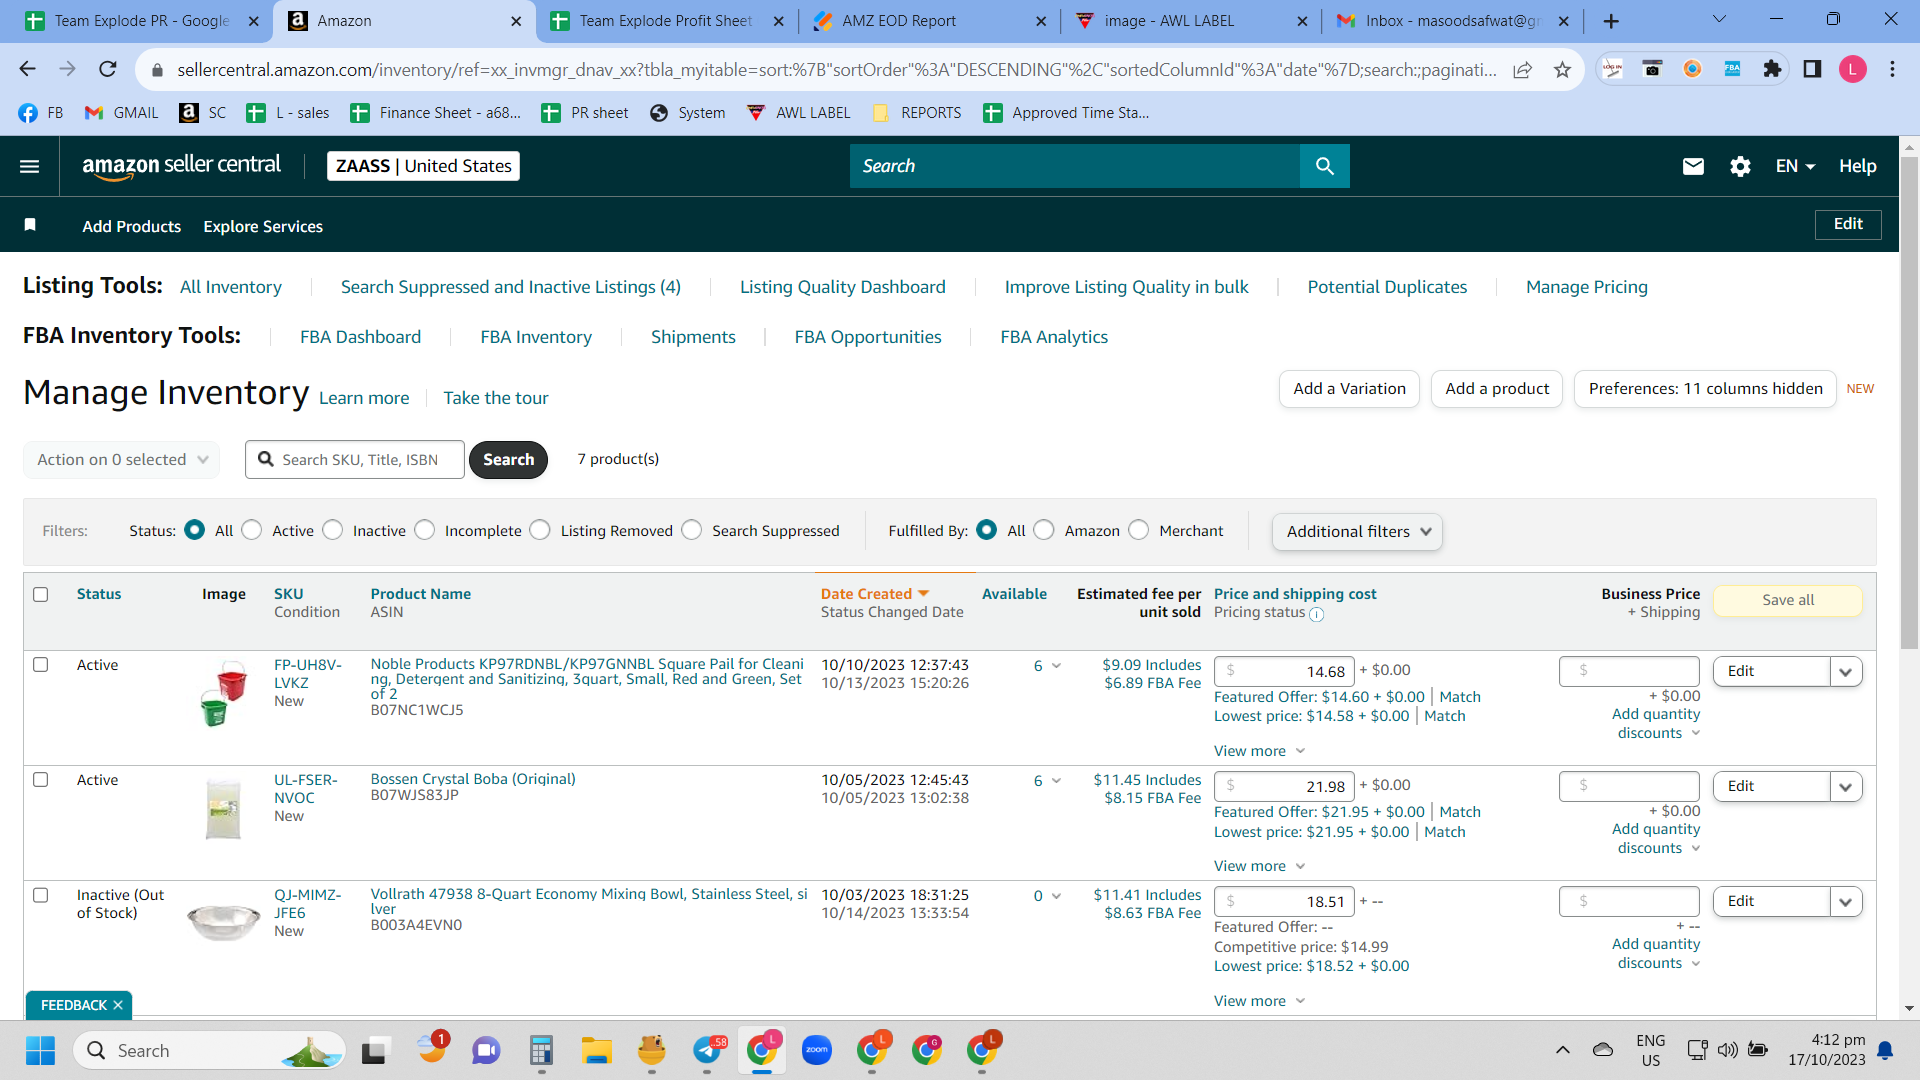Open the Action on 0 selected dropdown

pos(122,460)
